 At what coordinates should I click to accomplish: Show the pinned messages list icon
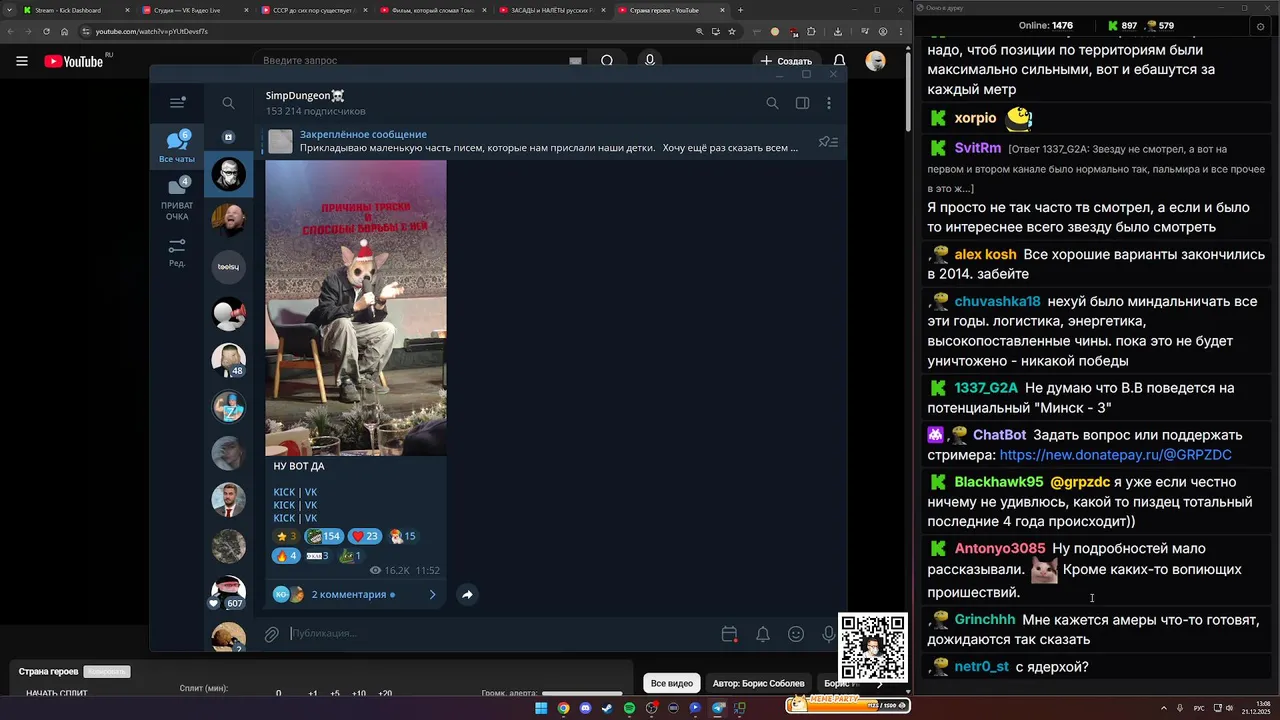click(828, 142)
